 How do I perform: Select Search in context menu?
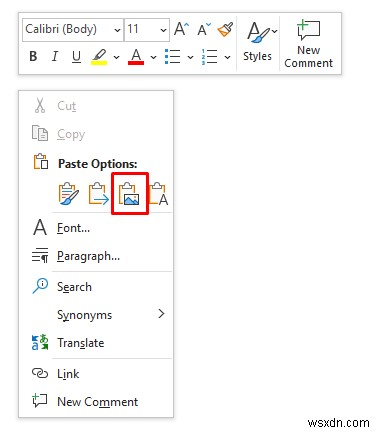(96, 287)
